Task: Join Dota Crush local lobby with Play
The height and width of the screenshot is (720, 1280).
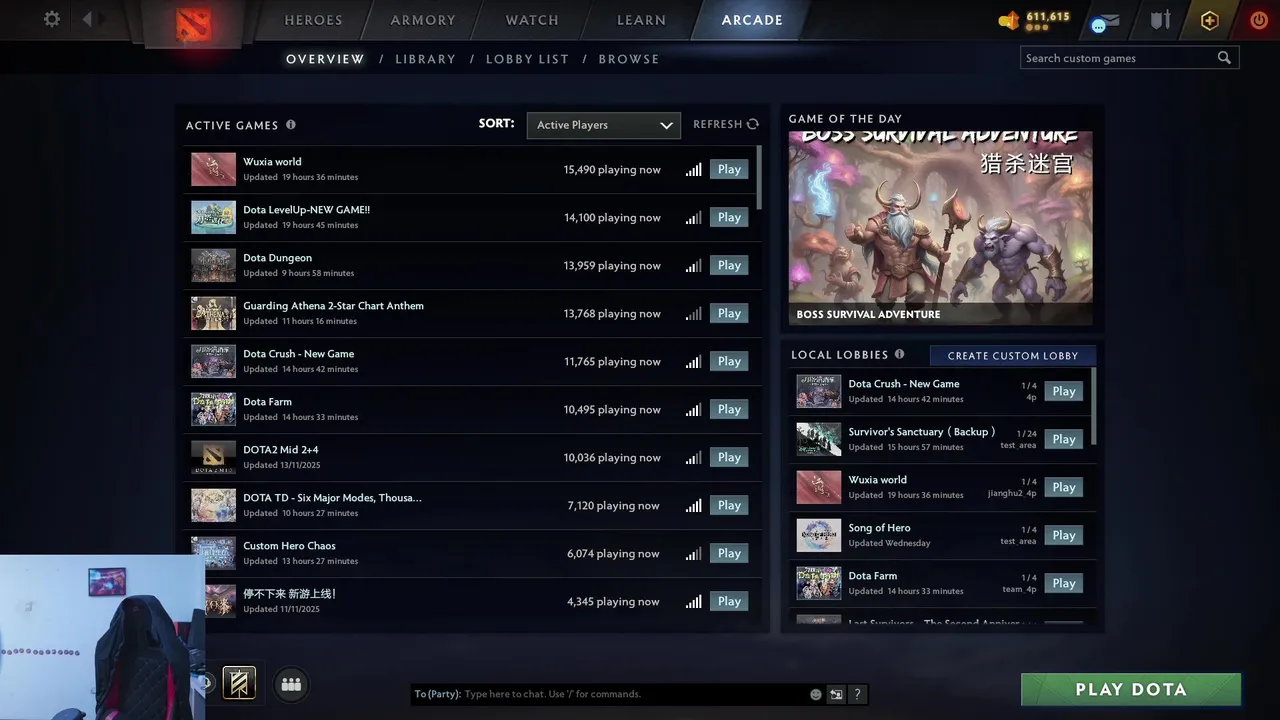Action: click(1064, 391)
